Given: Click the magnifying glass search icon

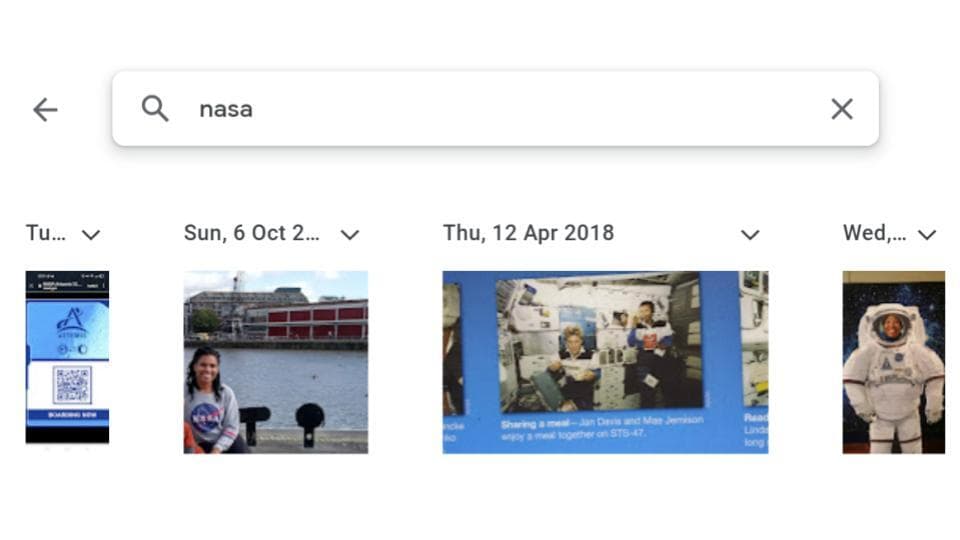Looking at the screenshot, I should [x=155, y=109].
